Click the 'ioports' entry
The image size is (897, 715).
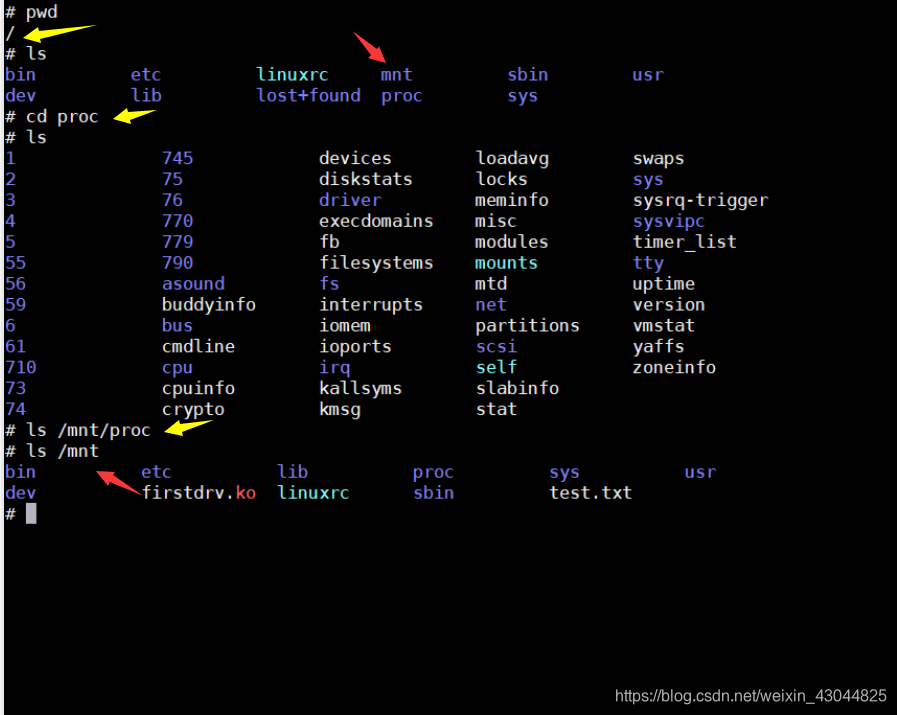[355, 347]
